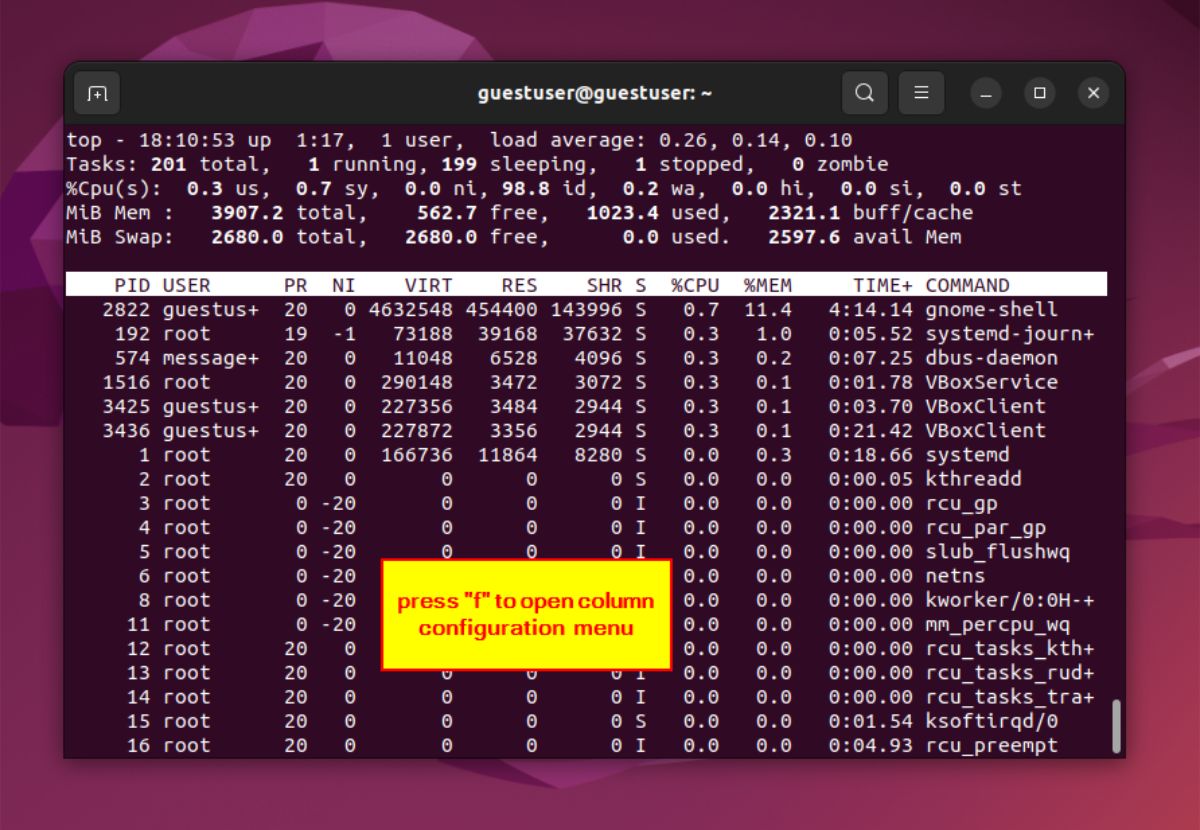Click the COMMAND column header
The height and width of the screenshot is (830, 1200).
[x=966, y=284]
